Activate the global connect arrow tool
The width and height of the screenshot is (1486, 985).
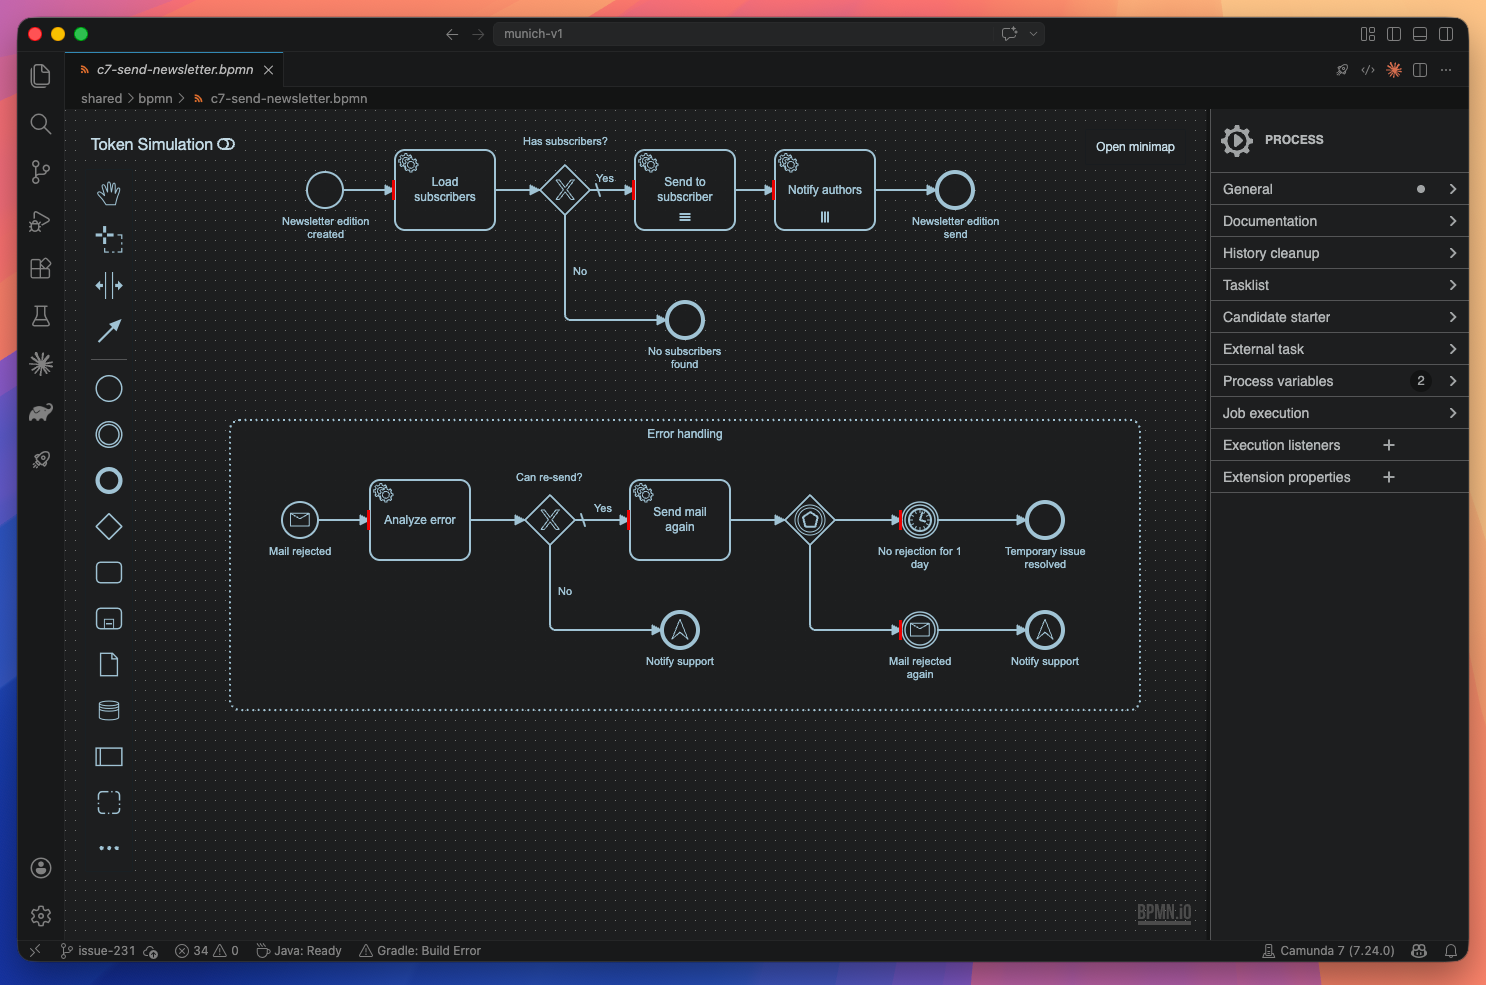pos(109,331)
